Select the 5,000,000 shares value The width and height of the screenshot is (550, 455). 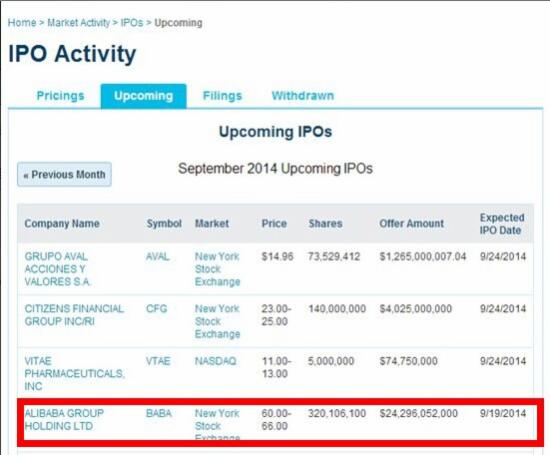tap(331, 361)
